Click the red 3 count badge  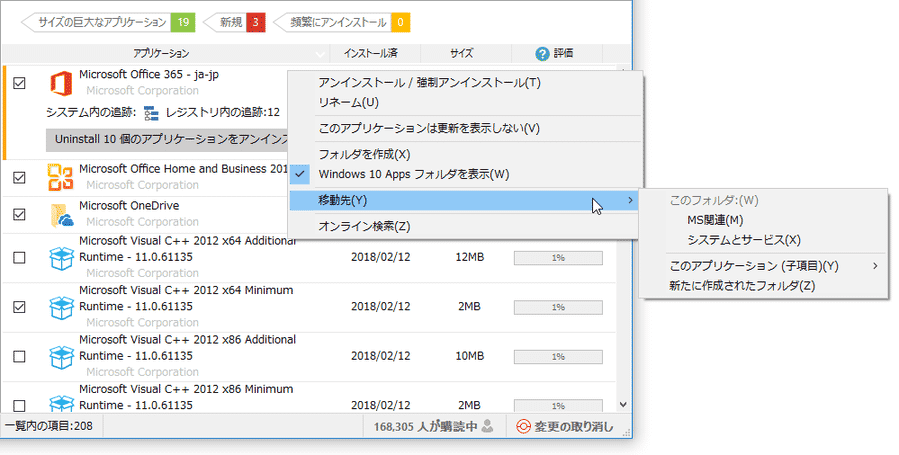pyautogui.click(x=256, y=22)
